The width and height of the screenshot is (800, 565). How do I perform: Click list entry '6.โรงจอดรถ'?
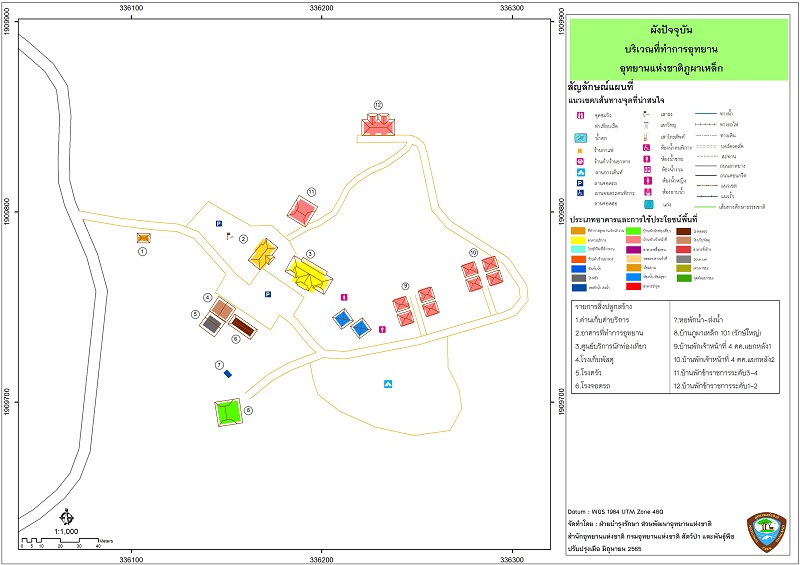[592, 386]
